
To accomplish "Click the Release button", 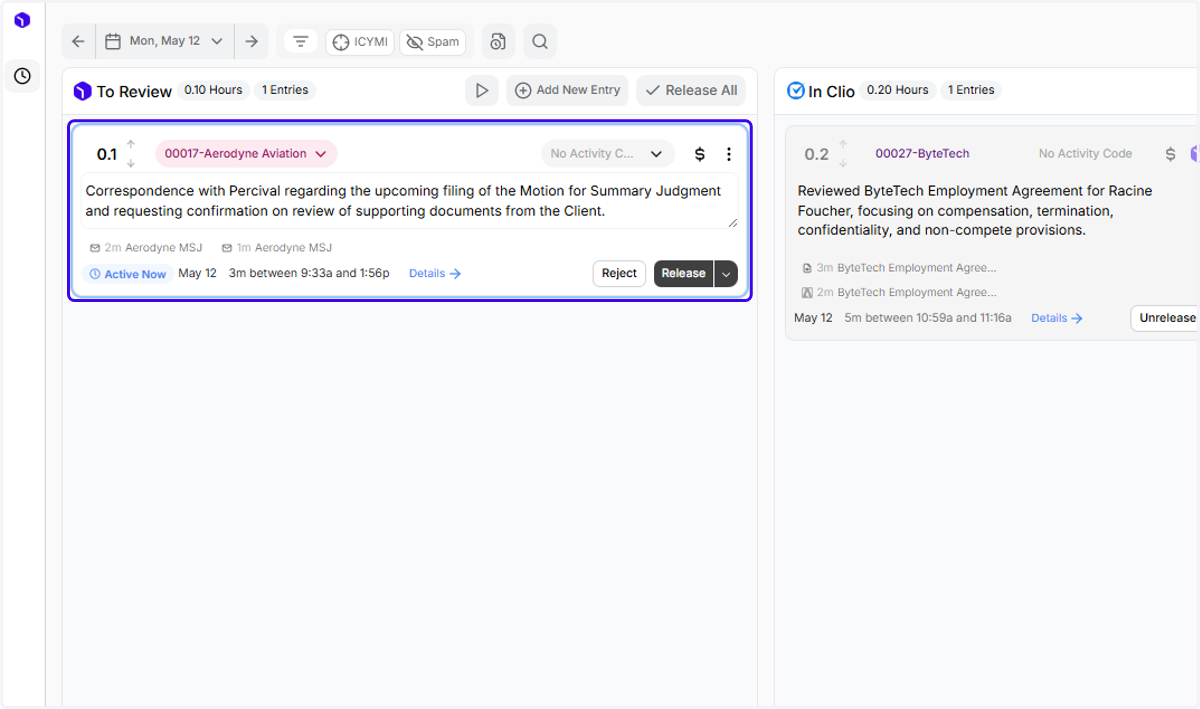I will coord(683,273).
